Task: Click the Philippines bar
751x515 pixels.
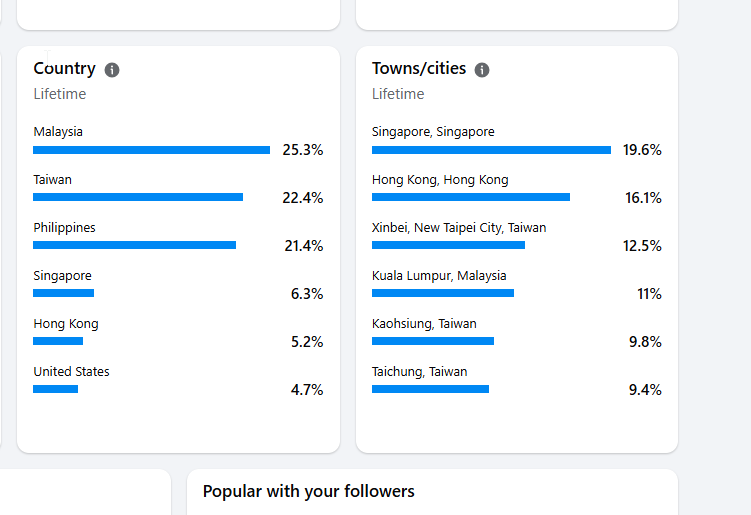Action: (135, 245)
